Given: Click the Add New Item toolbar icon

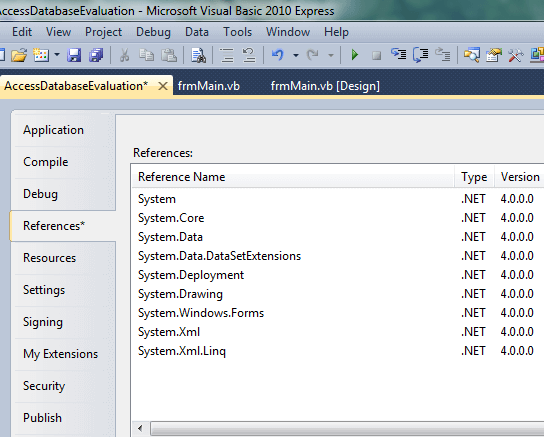Looking at the screenshot, I should [41, 55].
